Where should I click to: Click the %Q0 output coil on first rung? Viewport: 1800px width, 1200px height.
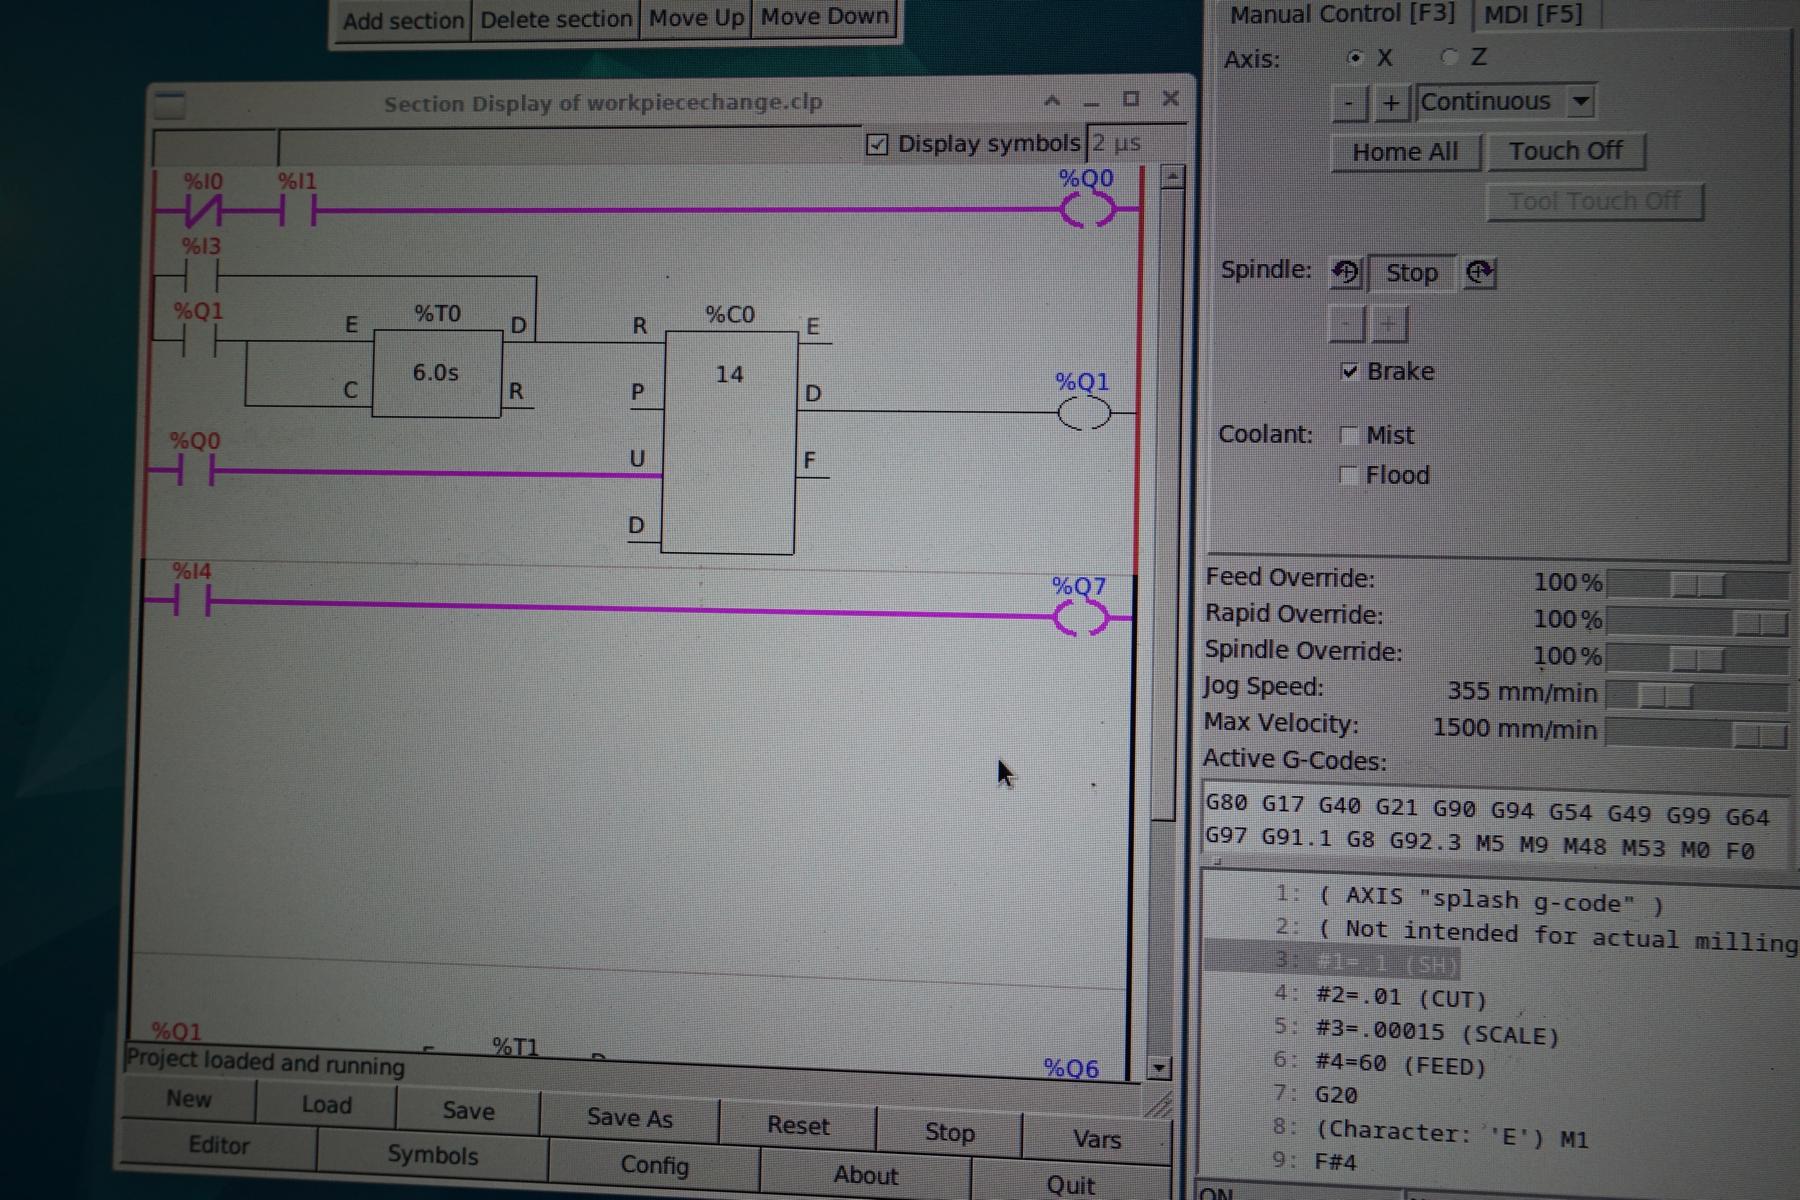(1087, 210)
